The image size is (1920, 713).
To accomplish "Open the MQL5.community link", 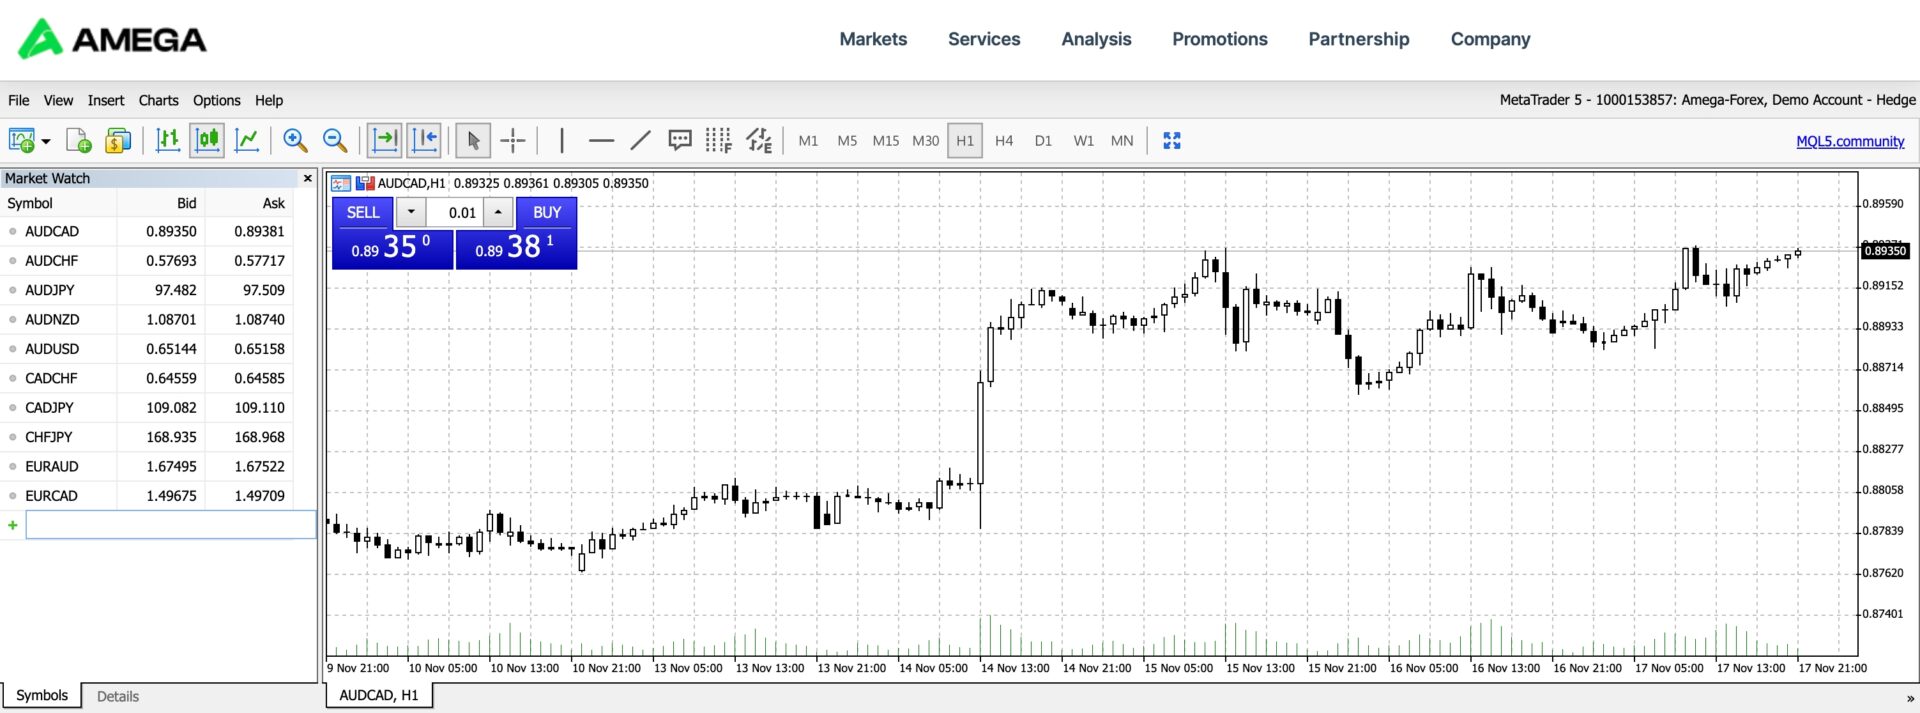I will [1850, 141].
